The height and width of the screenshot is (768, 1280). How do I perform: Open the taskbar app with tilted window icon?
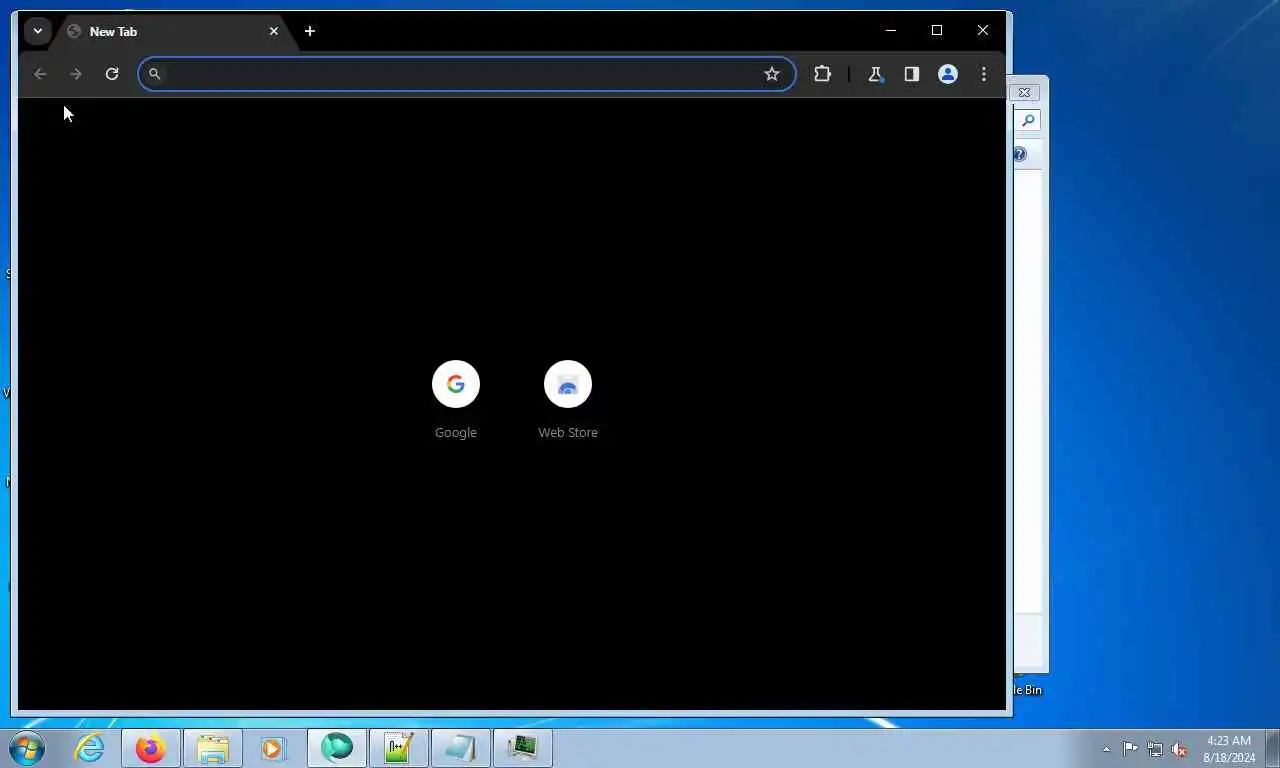461,748
